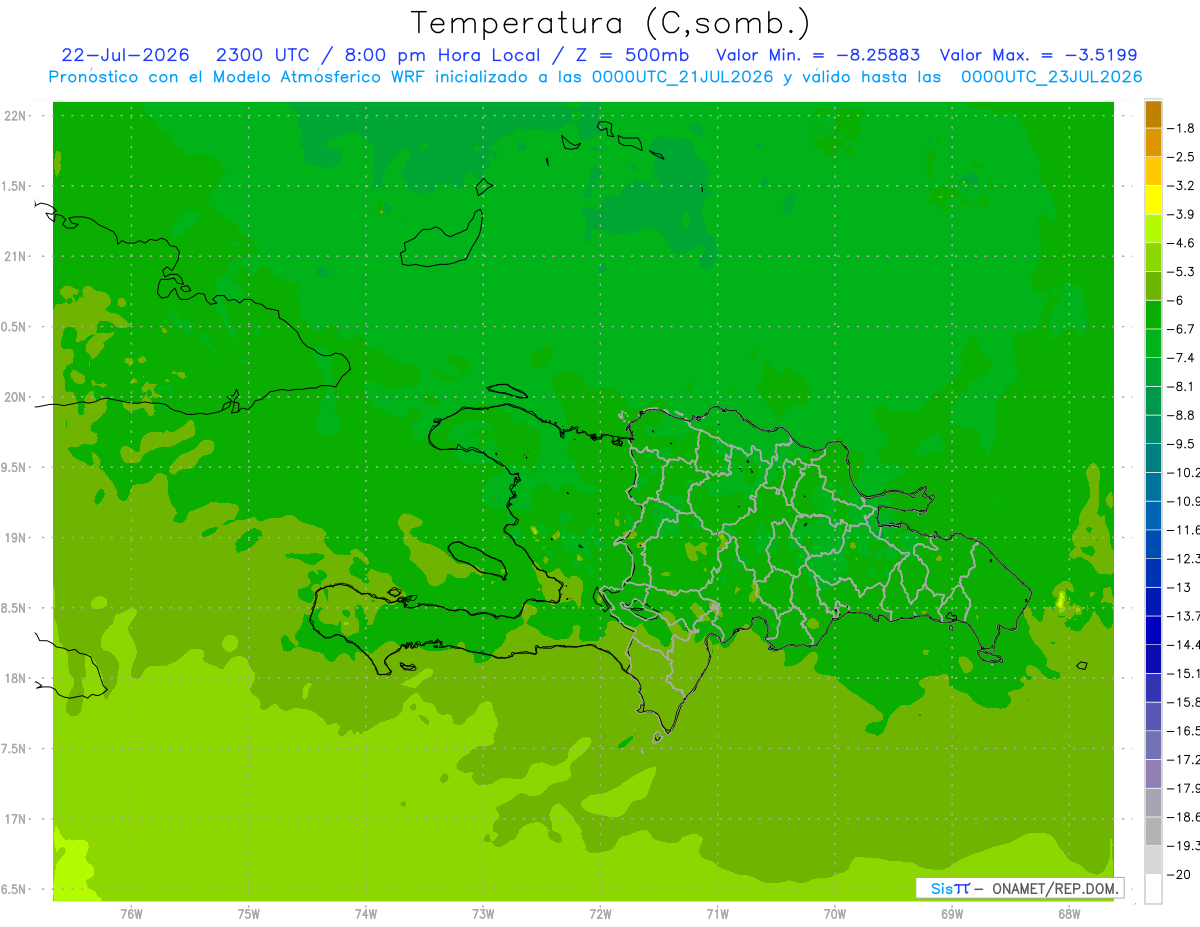This screenshot has height=927, width=1200.
Task: Click the initialization stamp '0000UTC_21JUL2026'
Action: coord(683,77)
